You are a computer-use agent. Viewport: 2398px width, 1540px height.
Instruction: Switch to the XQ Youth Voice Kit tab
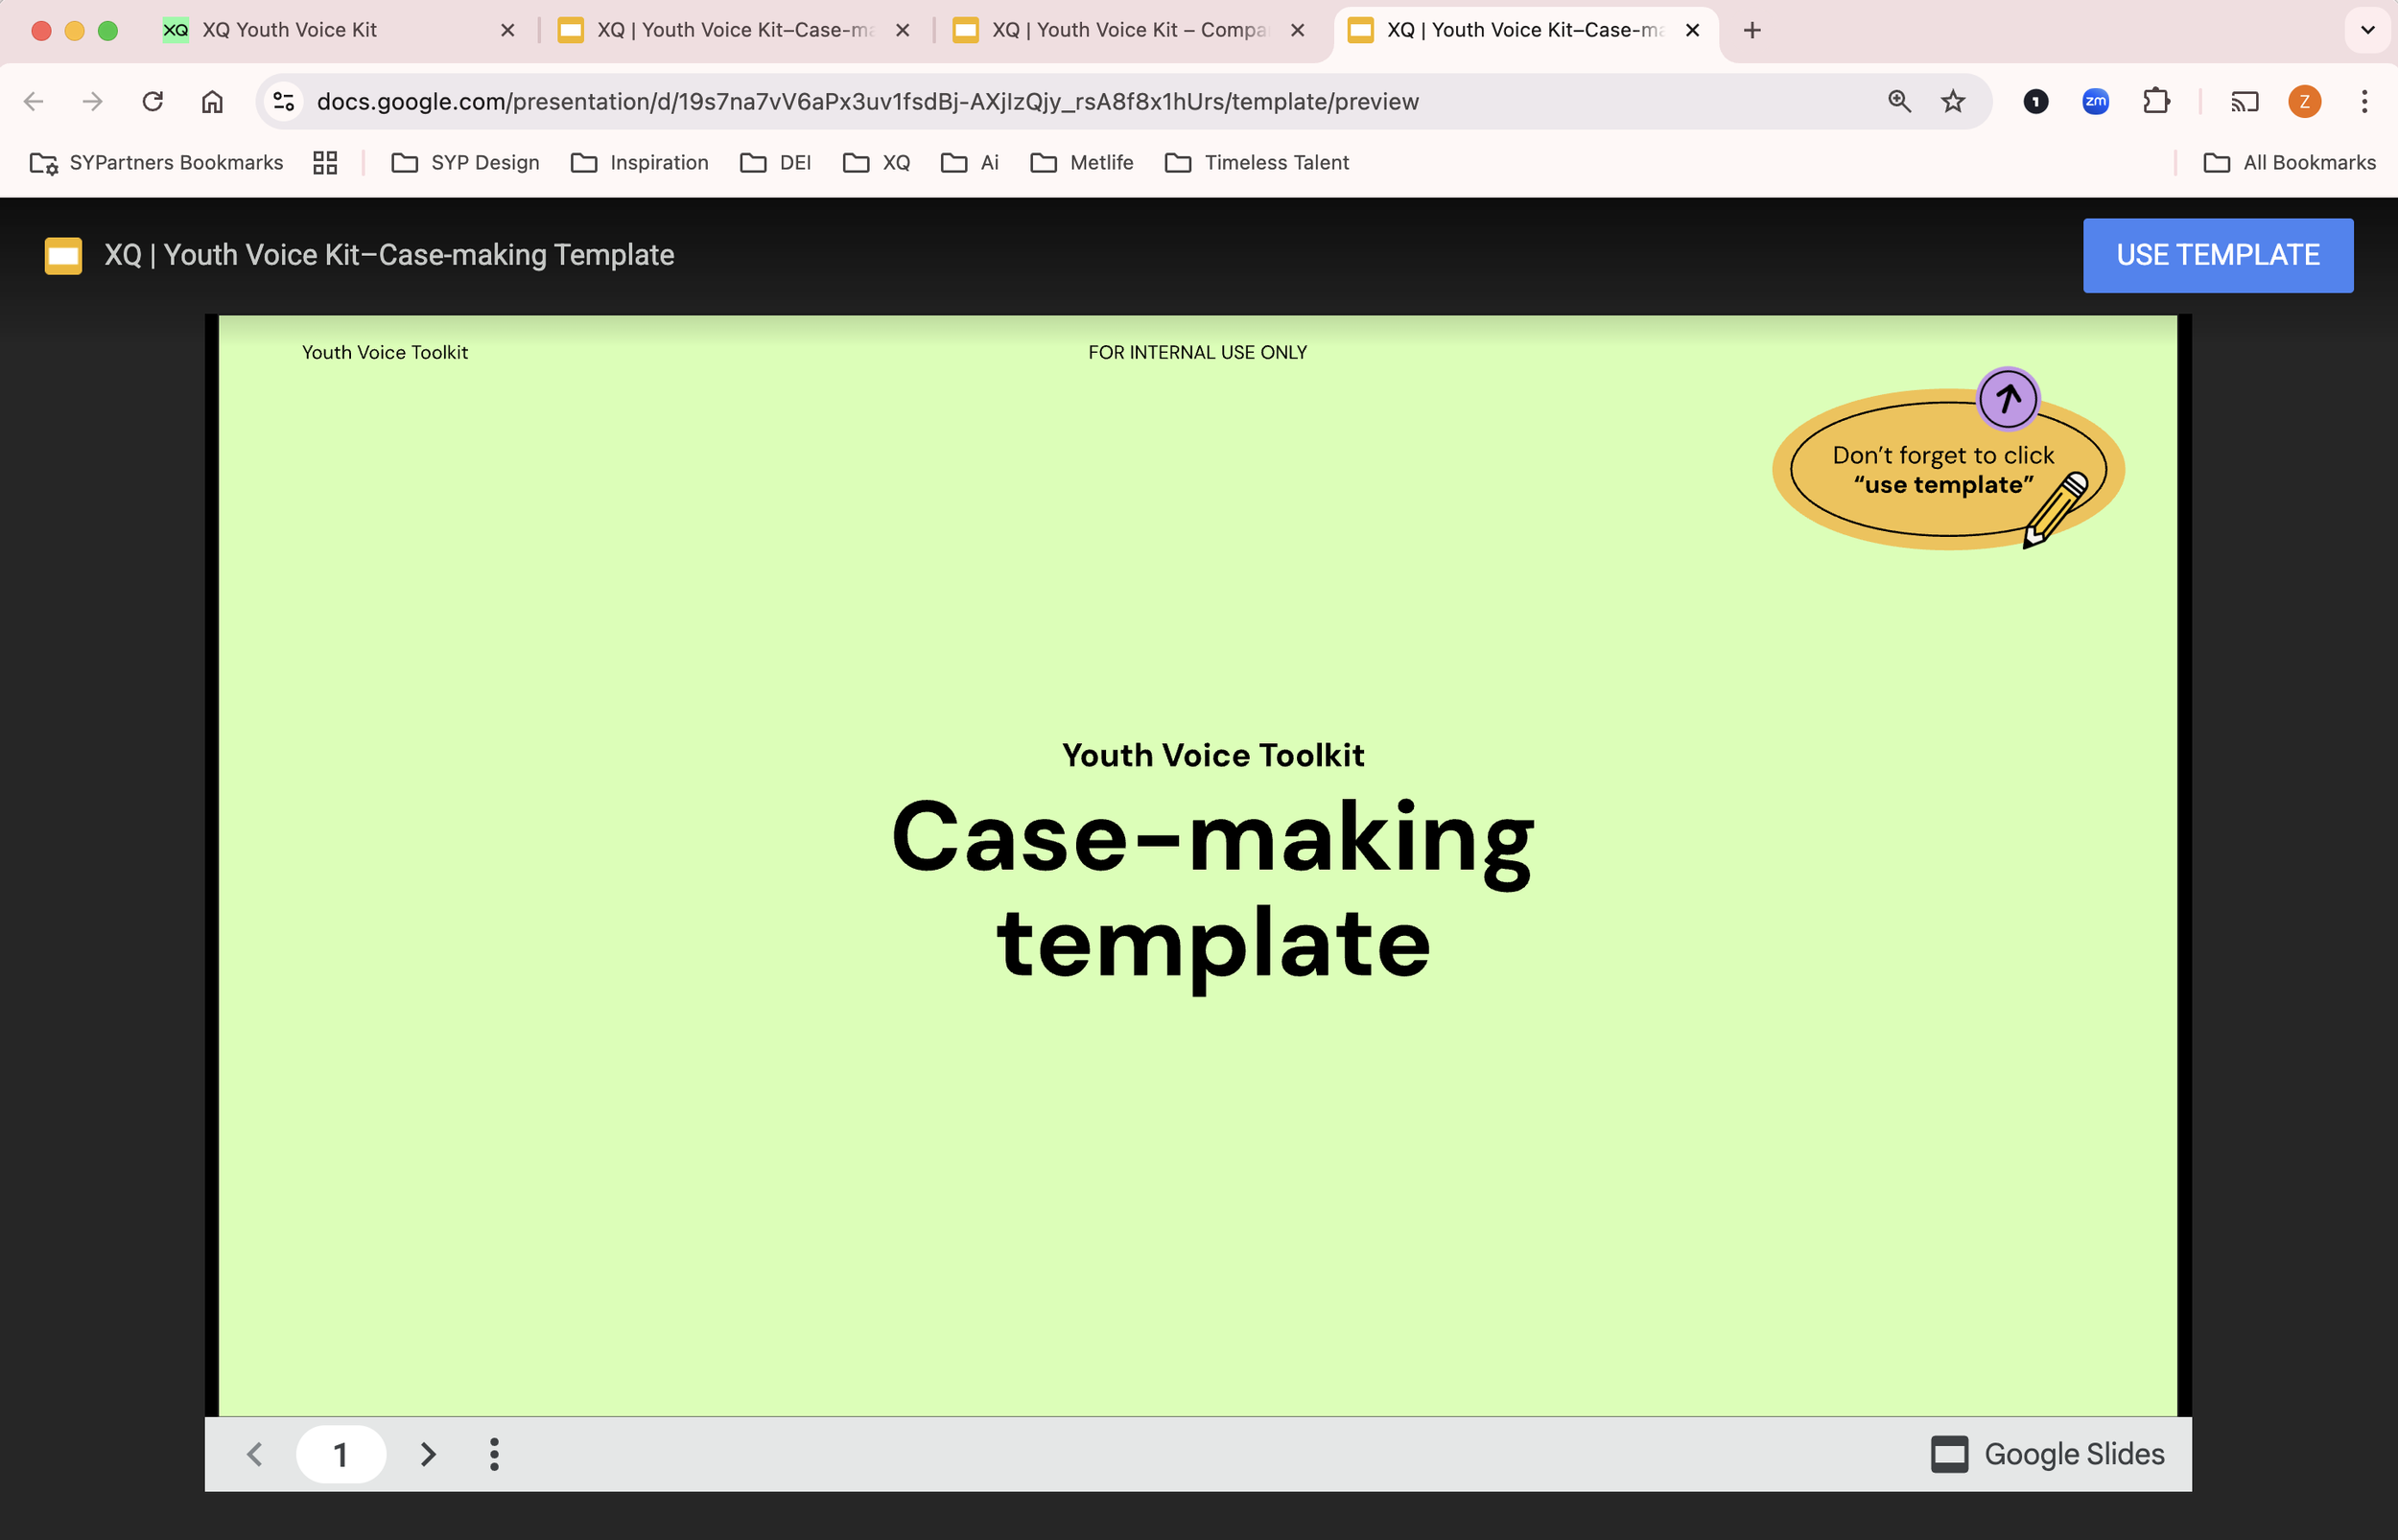point(290,30)
